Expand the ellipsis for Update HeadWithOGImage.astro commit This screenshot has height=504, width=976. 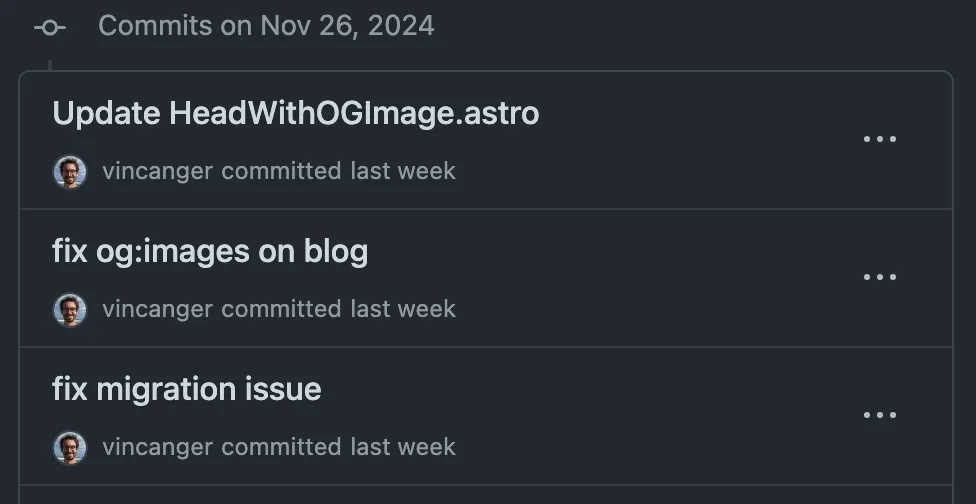tap(879, 139)
